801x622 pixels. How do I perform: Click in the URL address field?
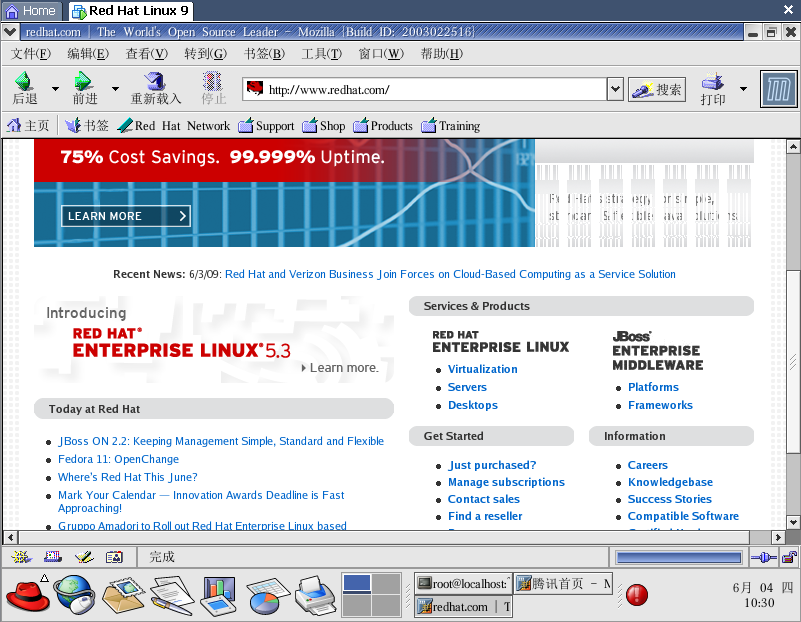(x=424, y=90)
